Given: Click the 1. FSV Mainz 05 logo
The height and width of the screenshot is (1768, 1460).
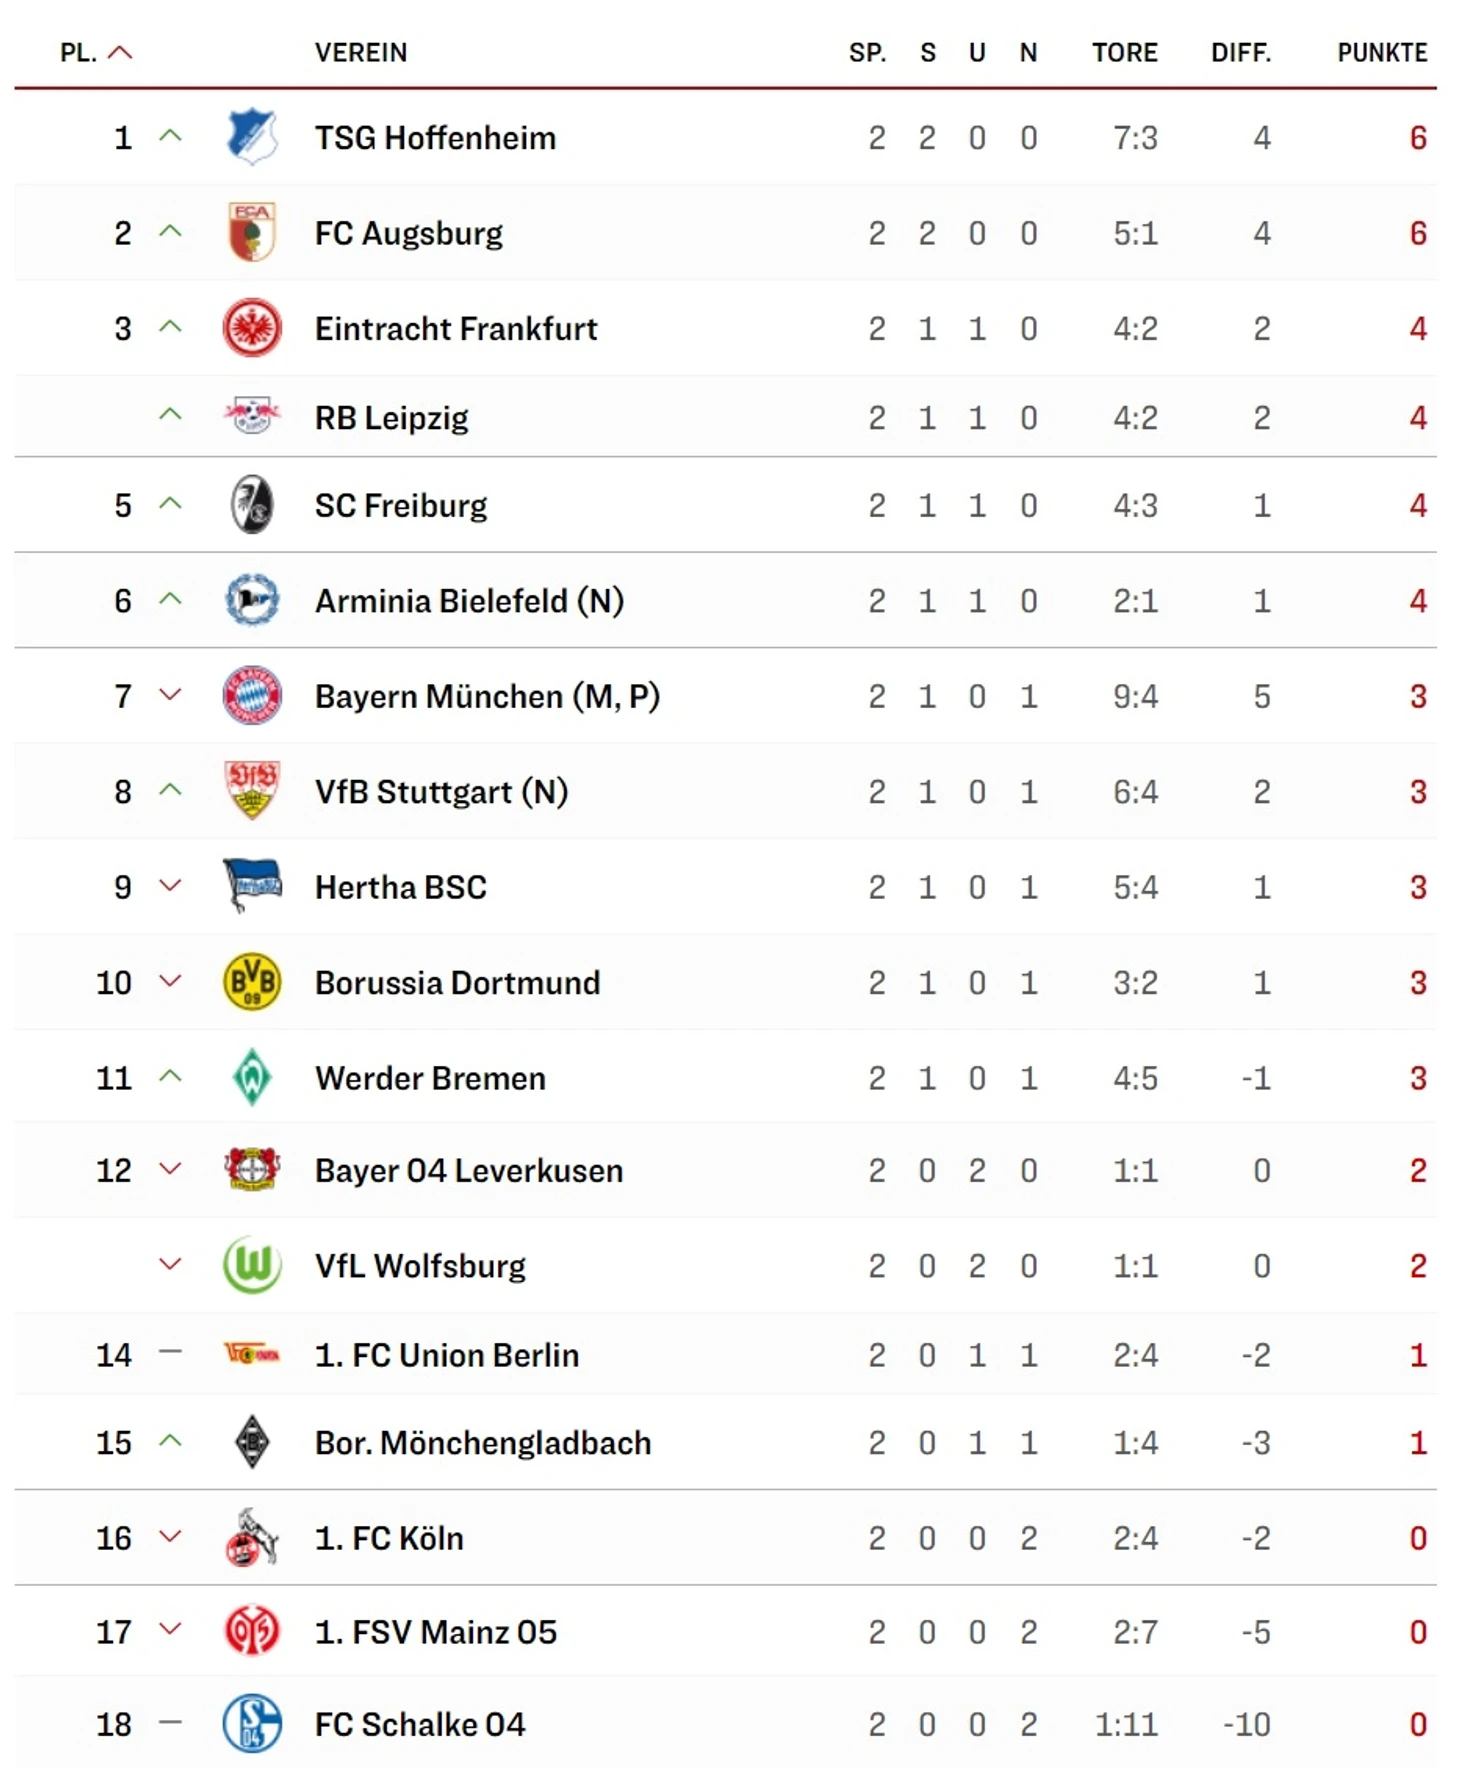Looking at the screenshot, I should (251, 1631).
